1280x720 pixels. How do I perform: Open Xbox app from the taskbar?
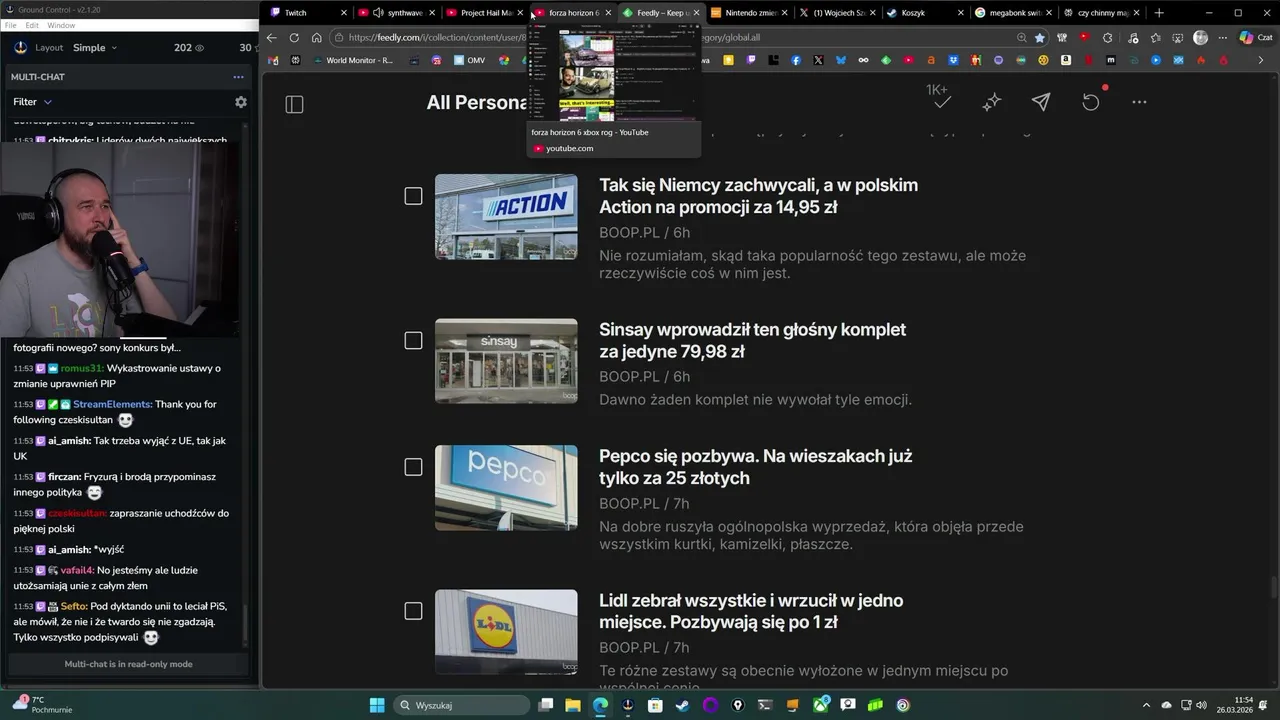[x=820, y=705]
